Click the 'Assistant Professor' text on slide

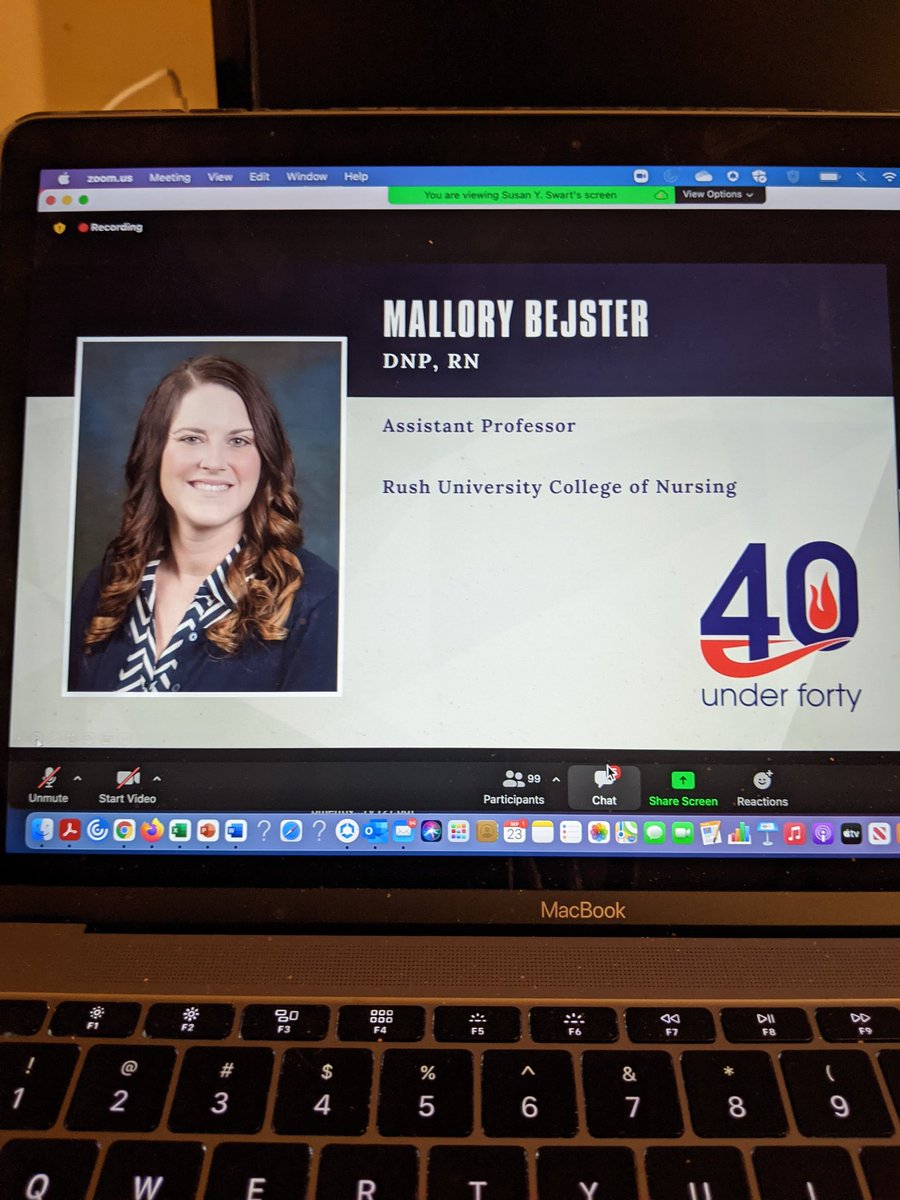tap(479, 425)
